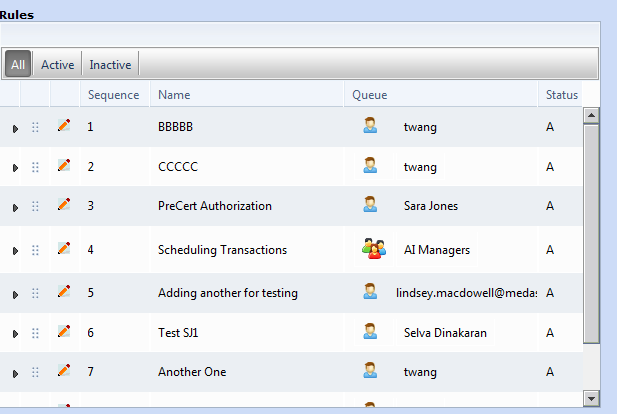Click the drag handle on Another One row

point(36,372)
